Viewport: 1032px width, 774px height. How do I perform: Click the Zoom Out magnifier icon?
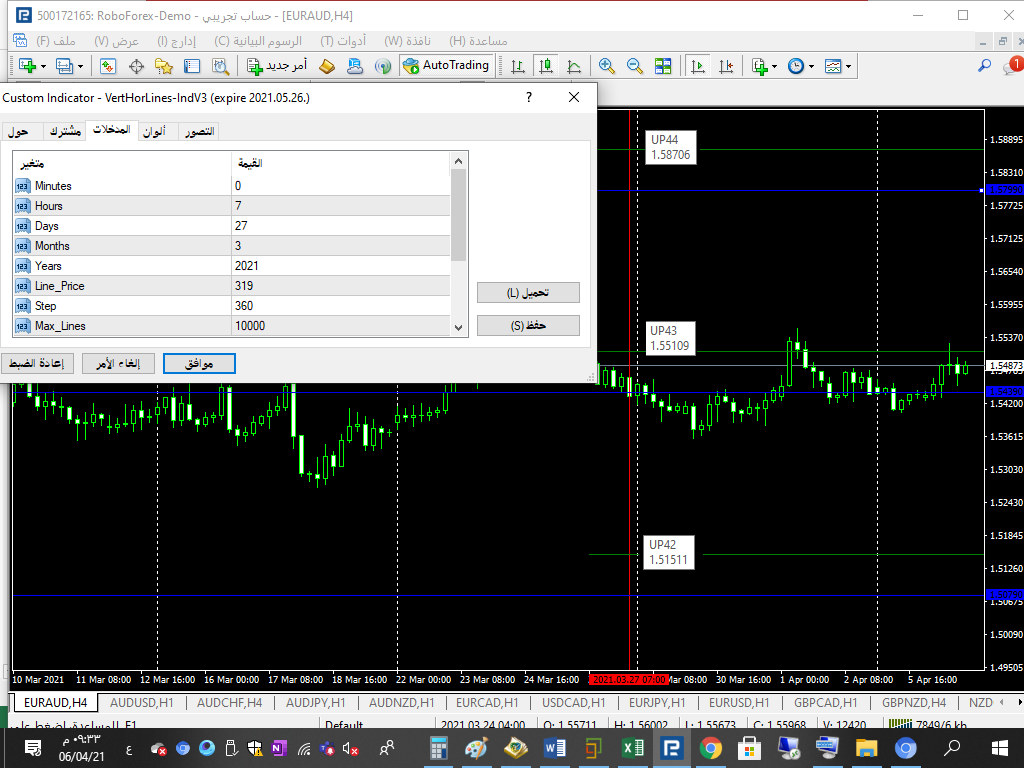634,66
